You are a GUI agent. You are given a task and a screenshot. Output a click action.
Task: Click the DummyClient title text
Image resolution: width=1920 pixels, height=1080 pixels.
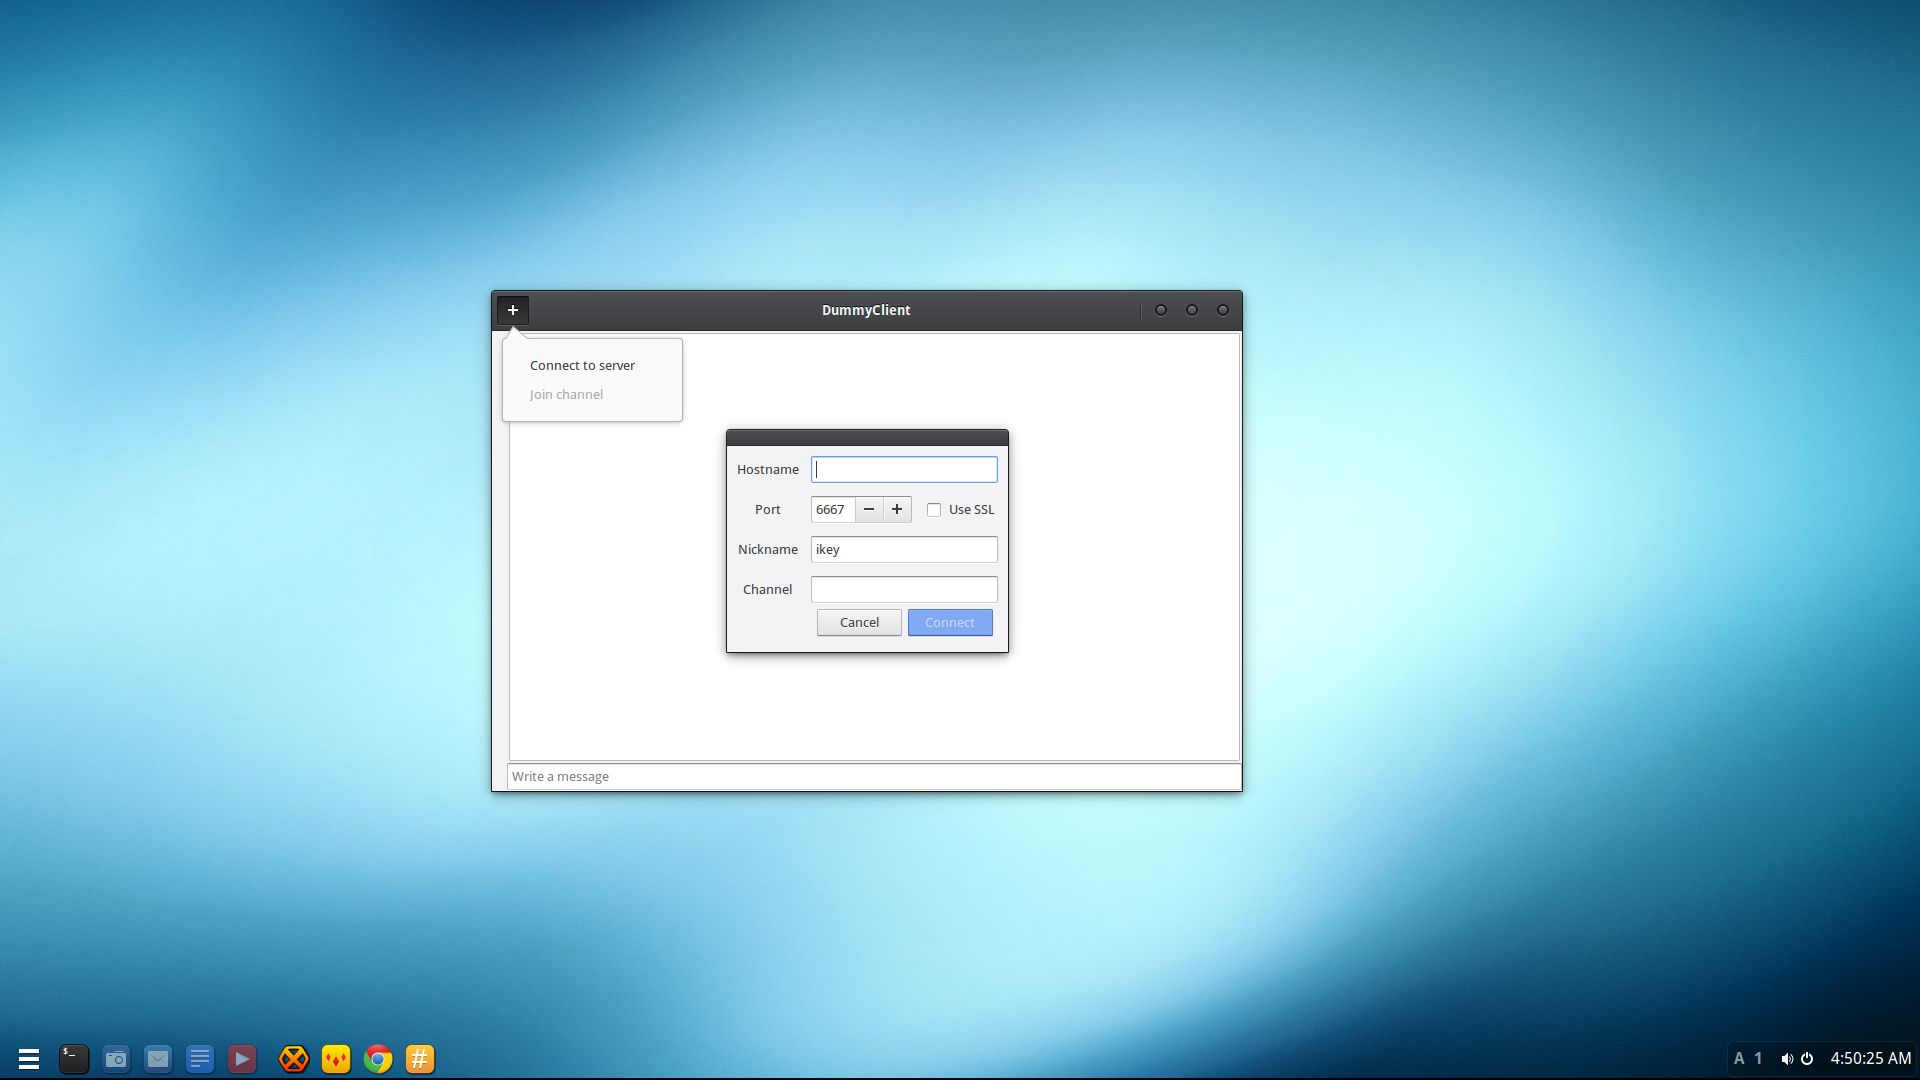coord(866,310)
